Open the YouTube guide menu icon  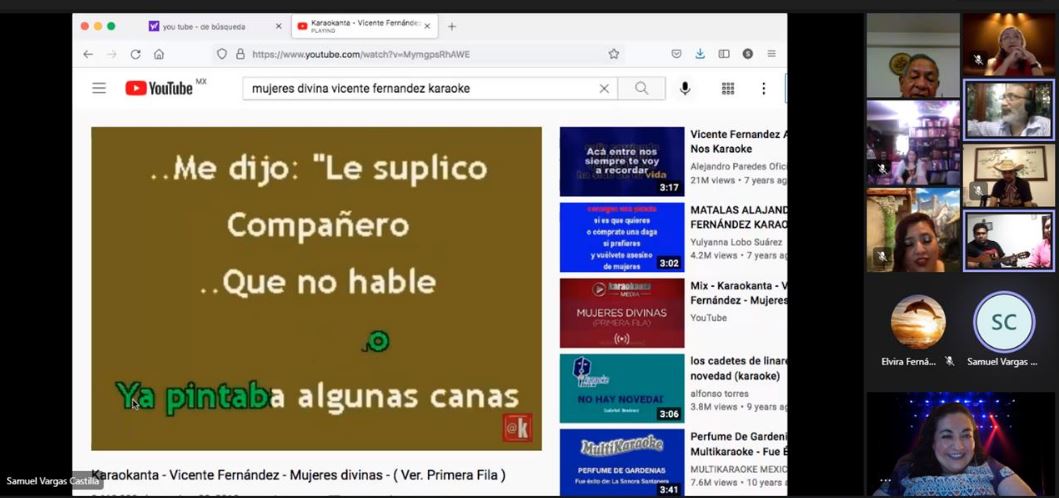point(99,89)
